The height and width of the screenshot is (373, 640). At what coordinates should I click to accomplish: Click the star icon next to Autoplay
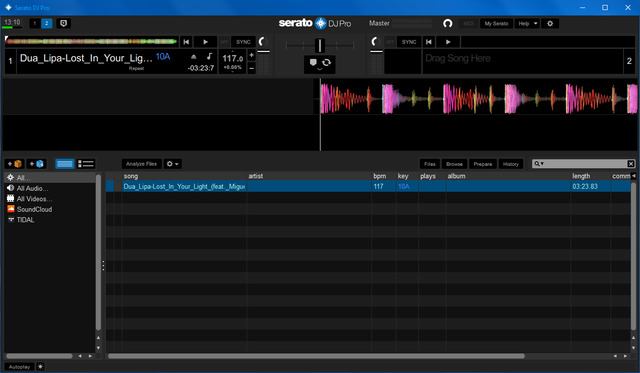40,367
